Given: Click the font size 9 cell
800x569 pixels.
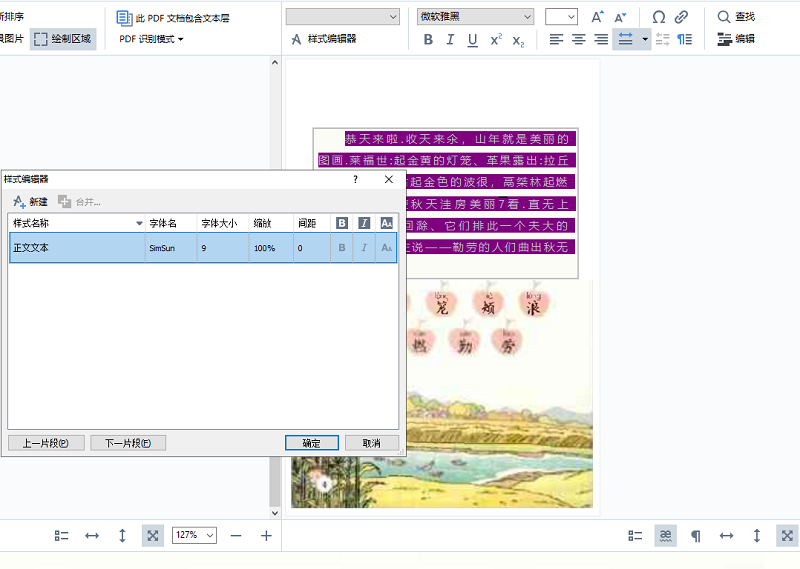Looking at the screenshot, I should (223, 248).
